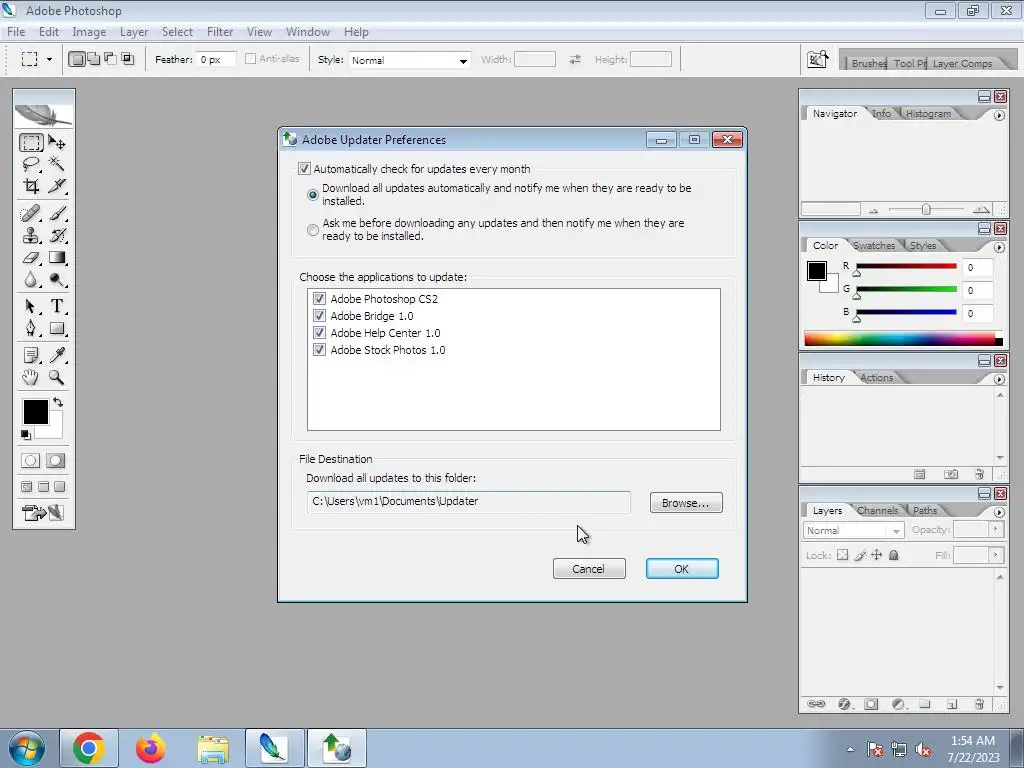Select the Pen tool
1024x768 pixels.
[31, 328]
